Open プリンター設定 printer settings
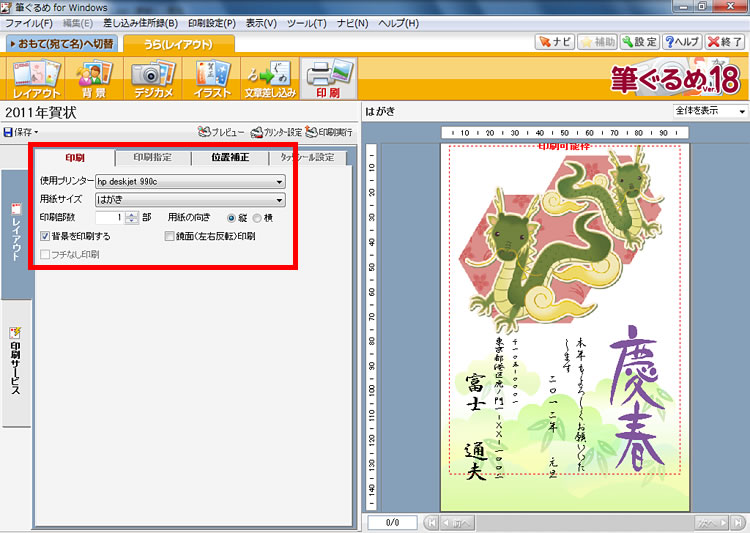 [276, 132]
